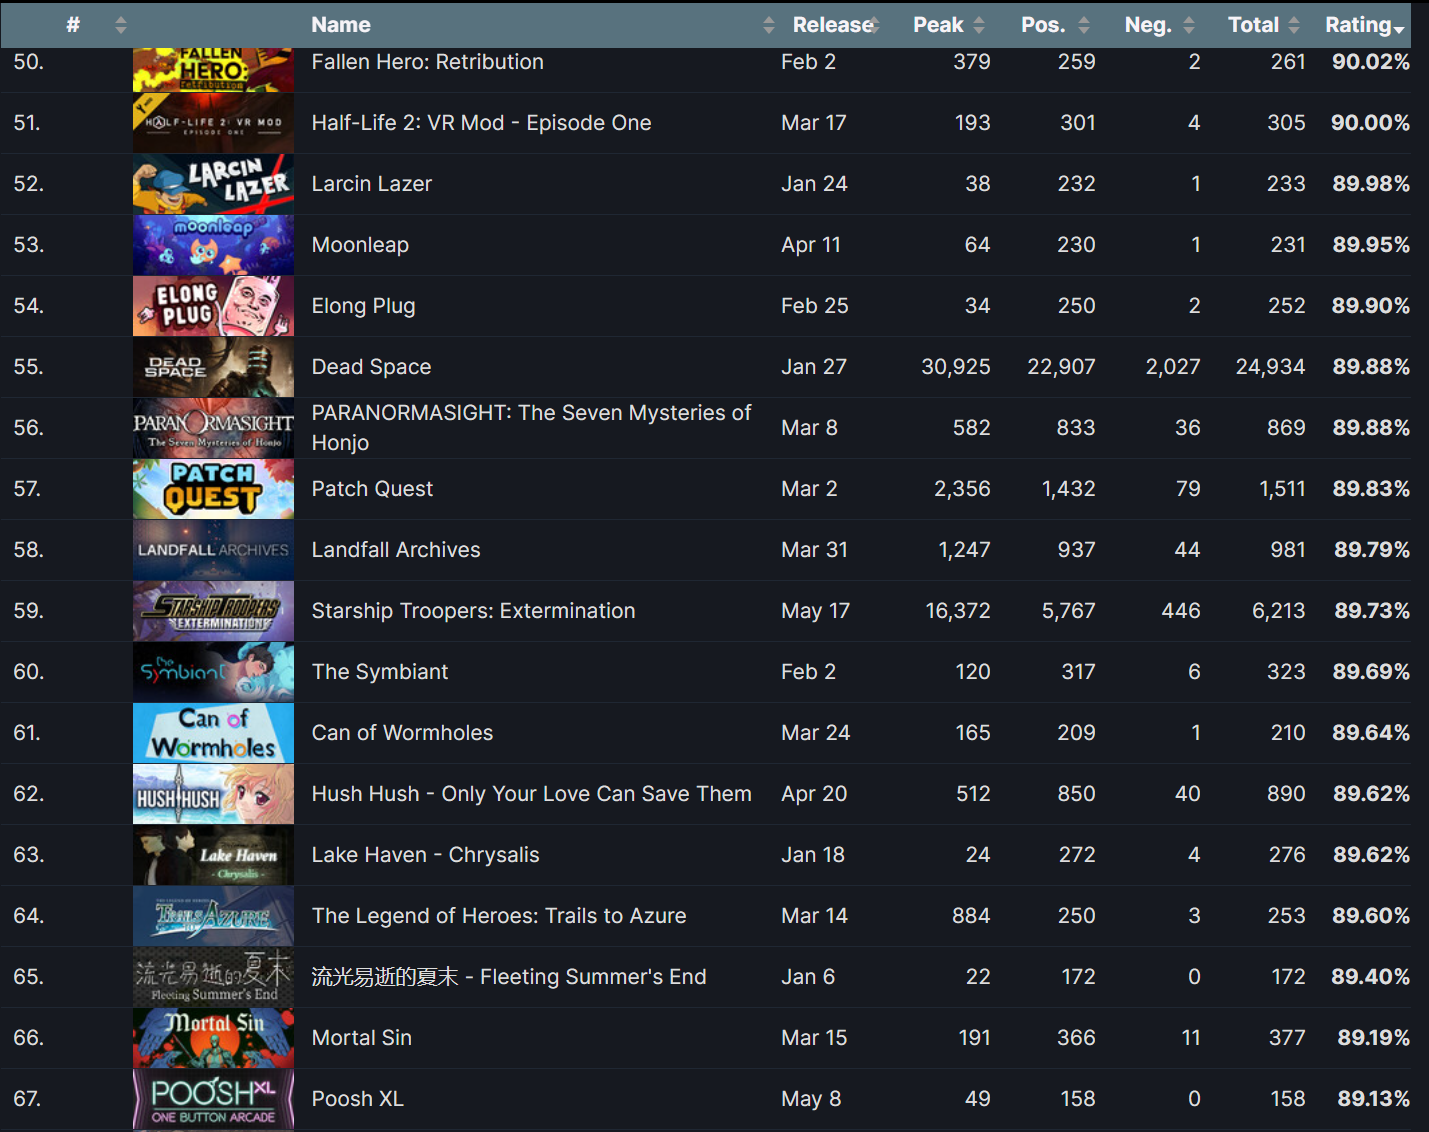Sort by the # column arrows

[121, 25]
